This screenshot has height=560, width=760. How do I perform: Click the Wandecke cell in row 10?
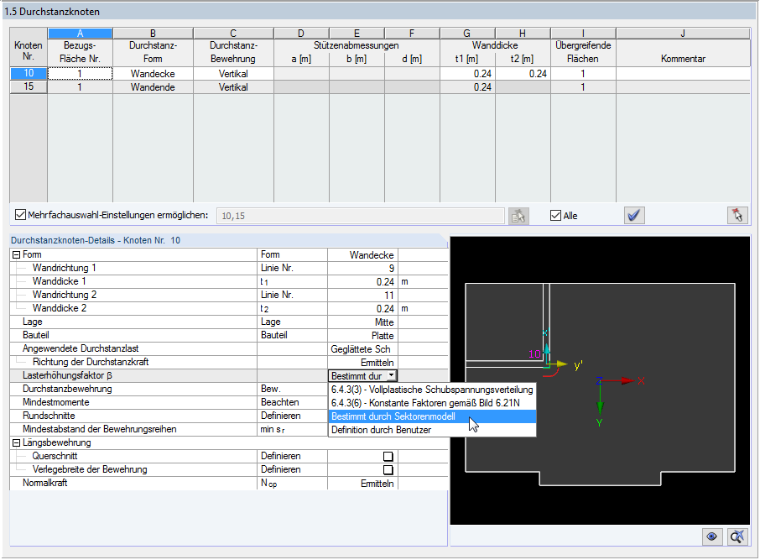153,74
